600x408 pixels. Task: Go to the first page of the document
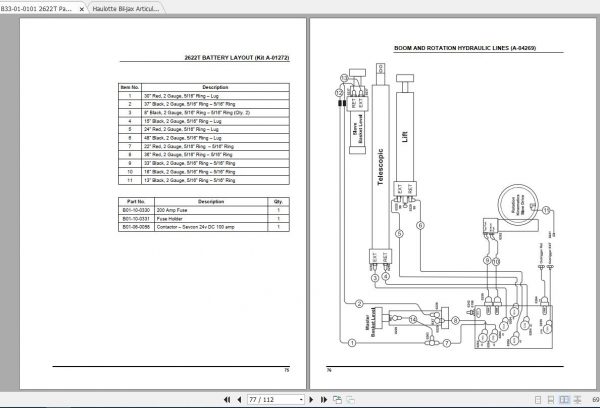pos(227,400)
